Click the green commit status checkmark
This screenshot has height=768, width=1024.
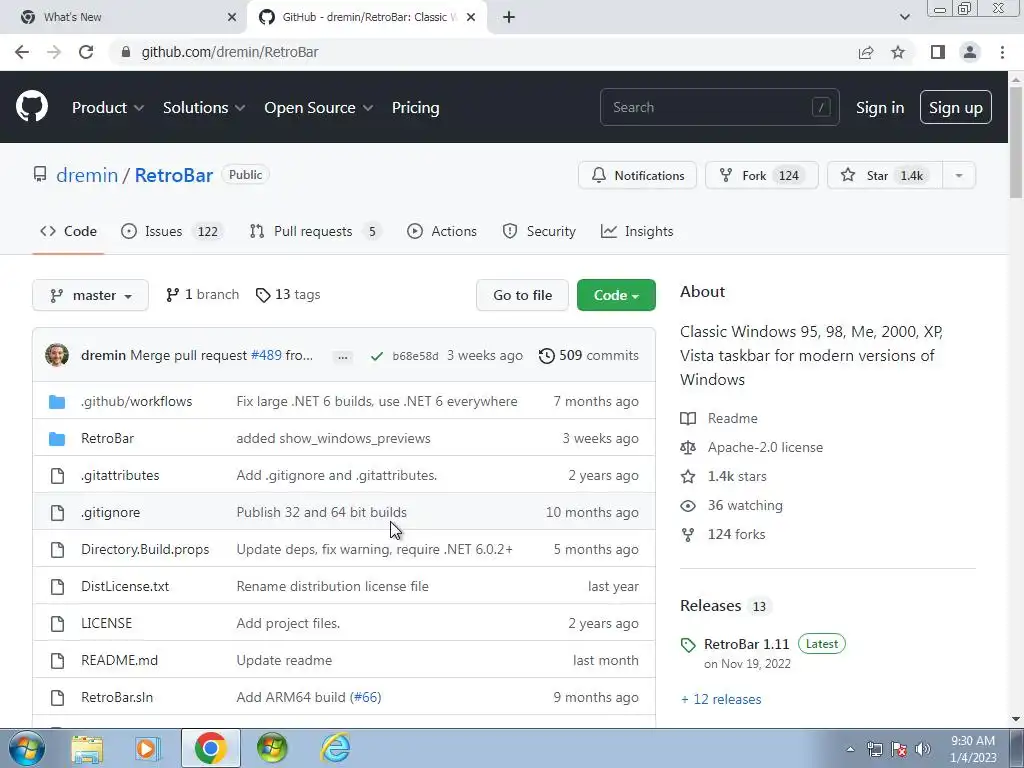click(376, 356)
